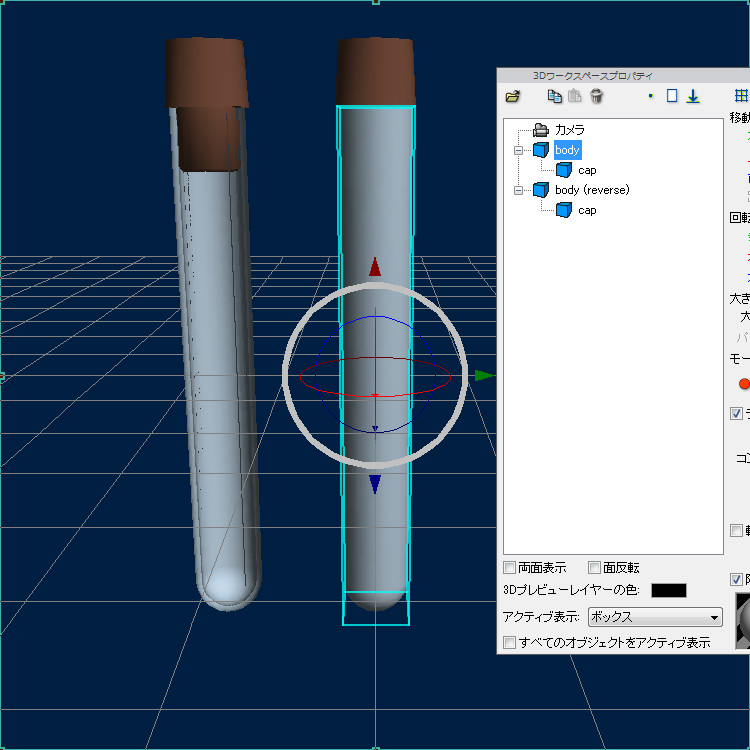Open the アクティブ表示 dropdown showing ボックス

coord(655,617)
